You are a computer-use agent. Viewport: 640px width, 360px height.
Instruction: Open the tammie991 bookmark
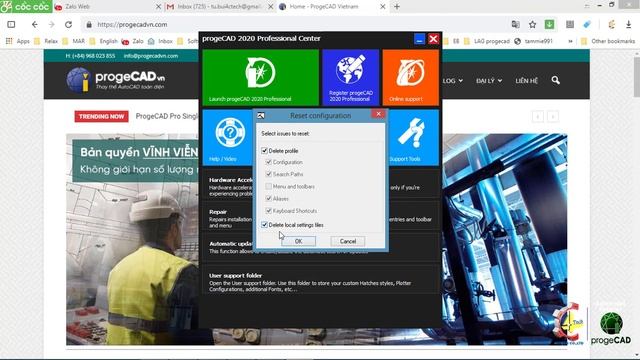[x=533, y=41]
